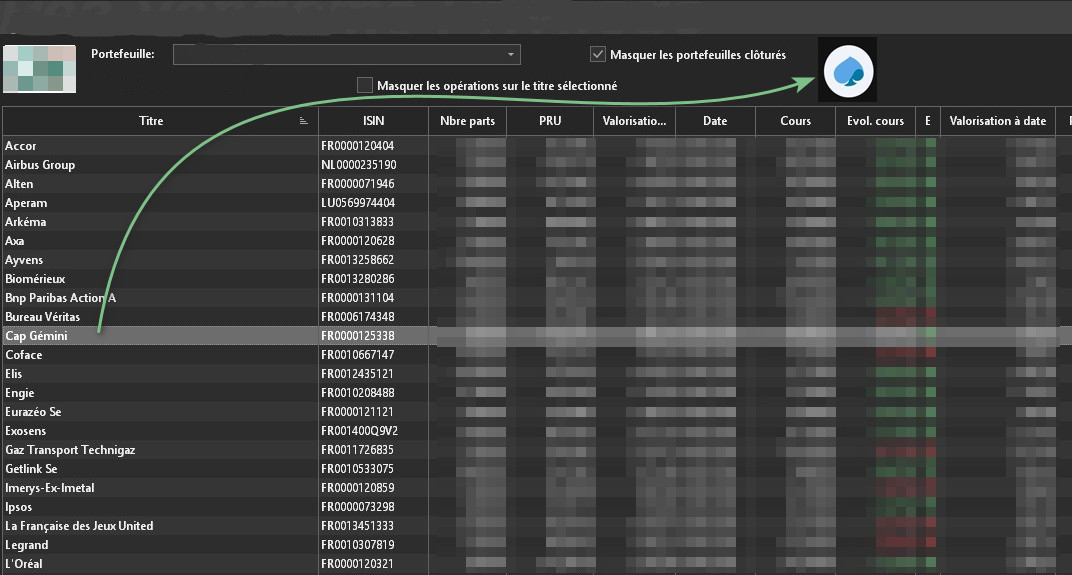Click ISIN FR0000120404 cell
Viewport: 1072px width, 575px height.
[x=373, y=146]
